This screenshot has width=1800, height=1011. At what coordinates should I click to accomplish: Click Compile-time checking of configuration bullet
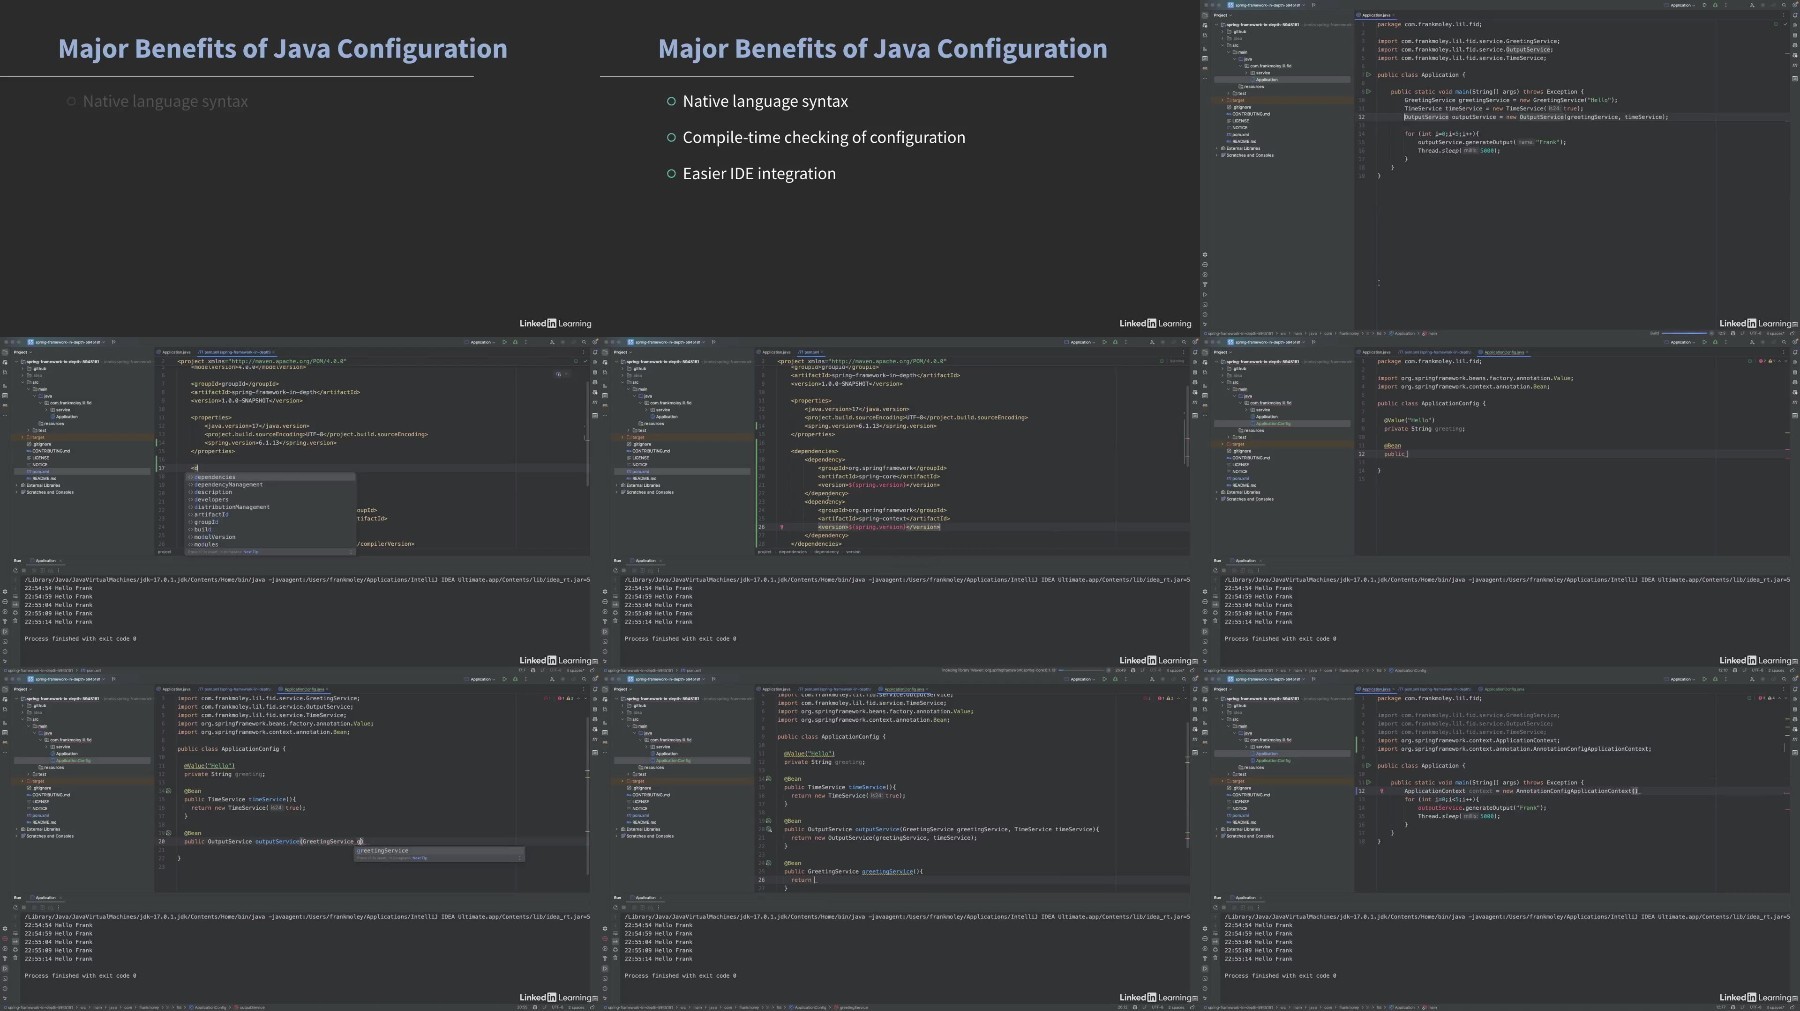click(824, 137)
